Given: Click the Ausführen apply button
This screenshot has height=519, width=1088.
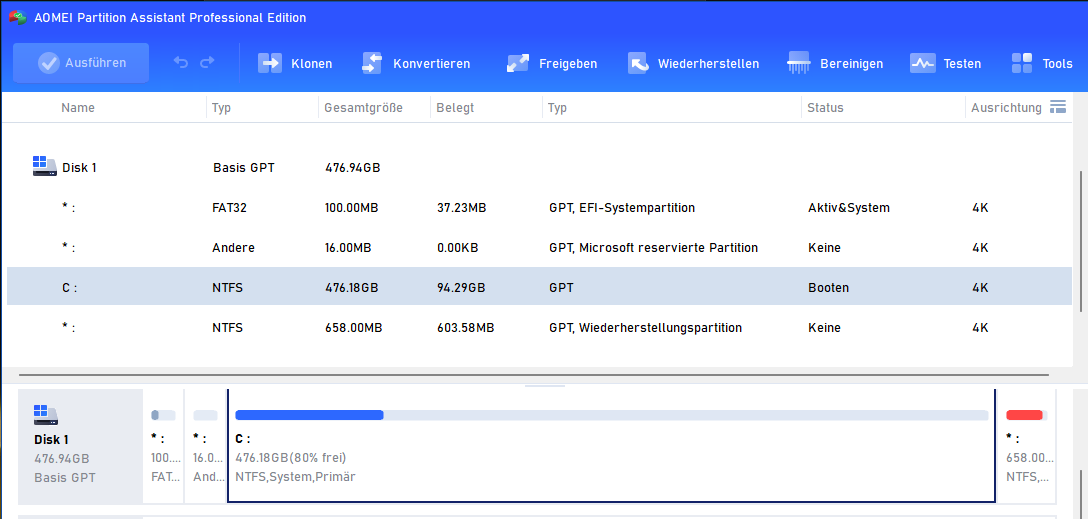Looking at the screenshot, I should 81,63.
